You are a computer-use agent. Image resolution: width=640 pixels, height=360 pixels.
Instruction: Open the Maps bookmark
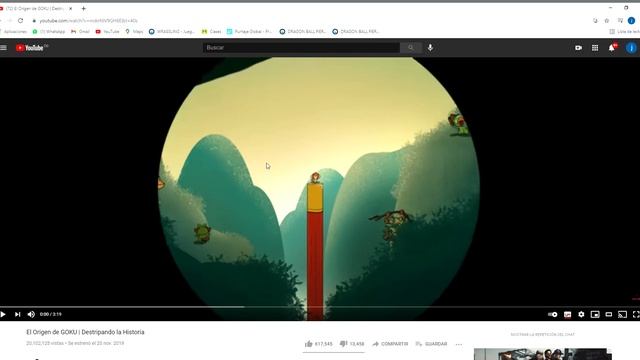point(134,31)
